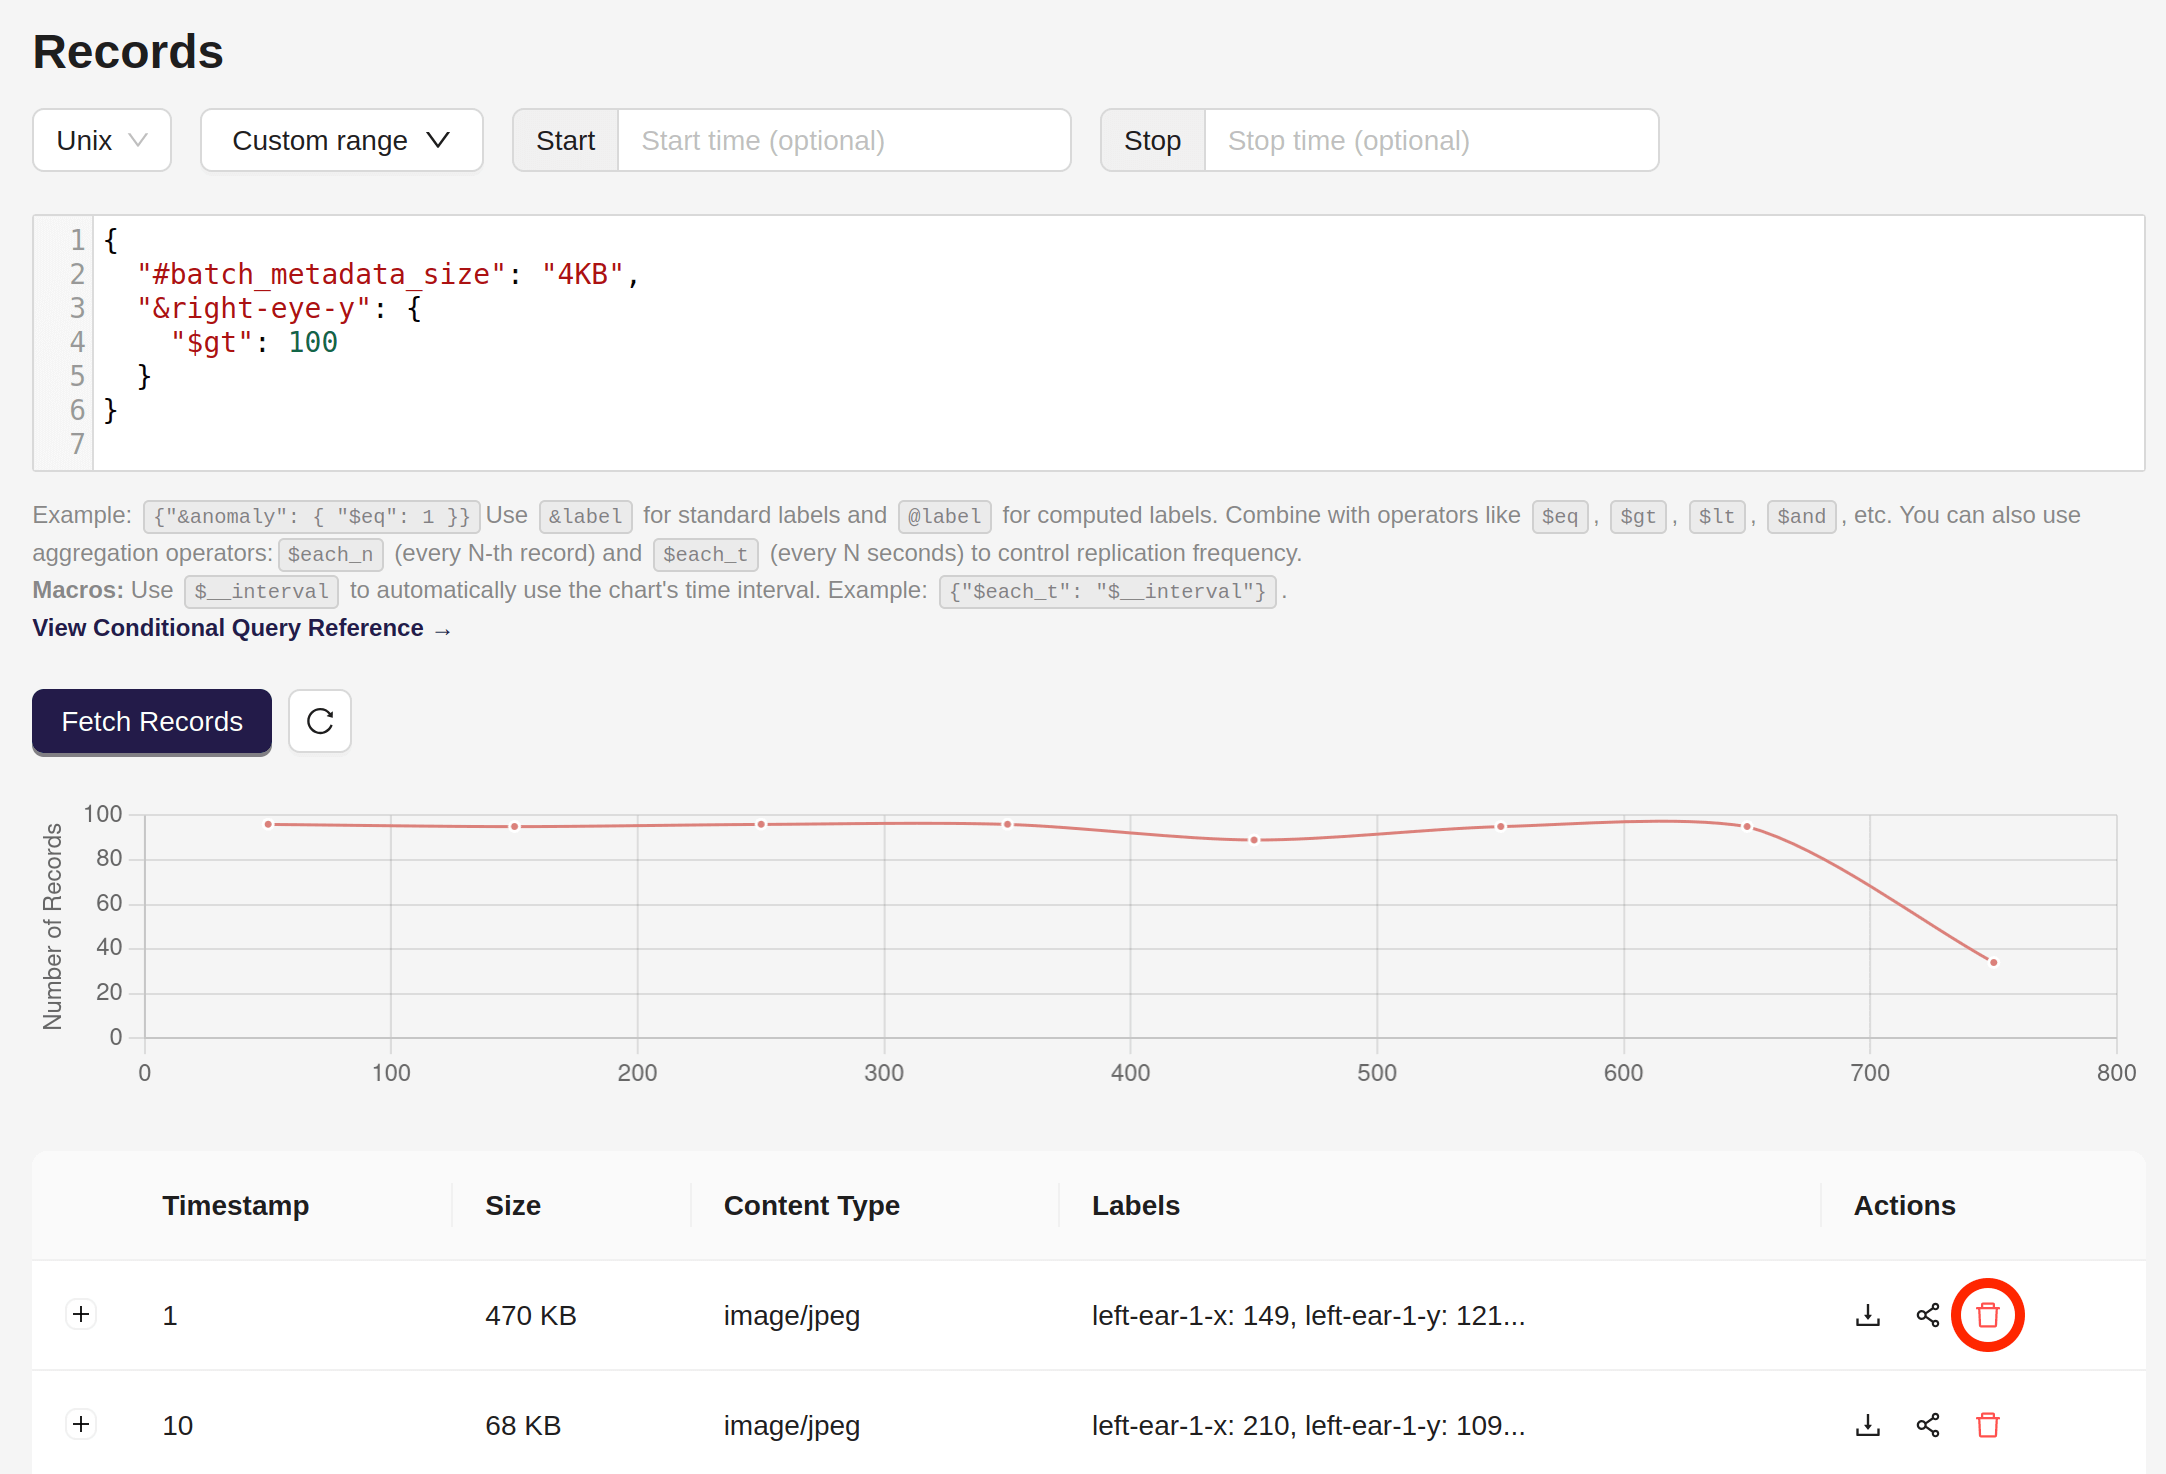Download the record with timestamp 10
The image size is (2166, 1474).
1866,1425
